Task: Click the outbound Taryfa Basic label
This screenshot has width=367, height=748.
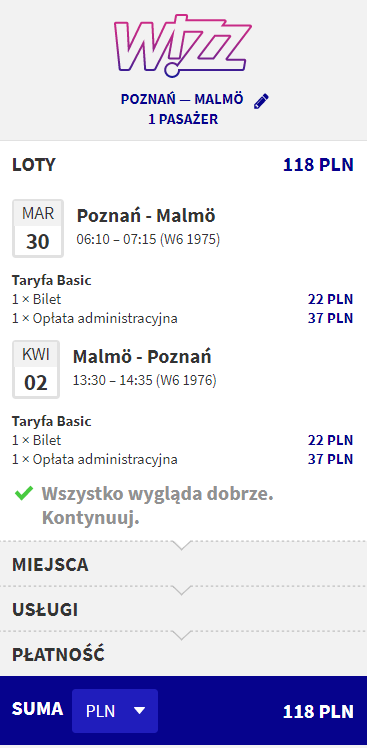Action: 52,280
